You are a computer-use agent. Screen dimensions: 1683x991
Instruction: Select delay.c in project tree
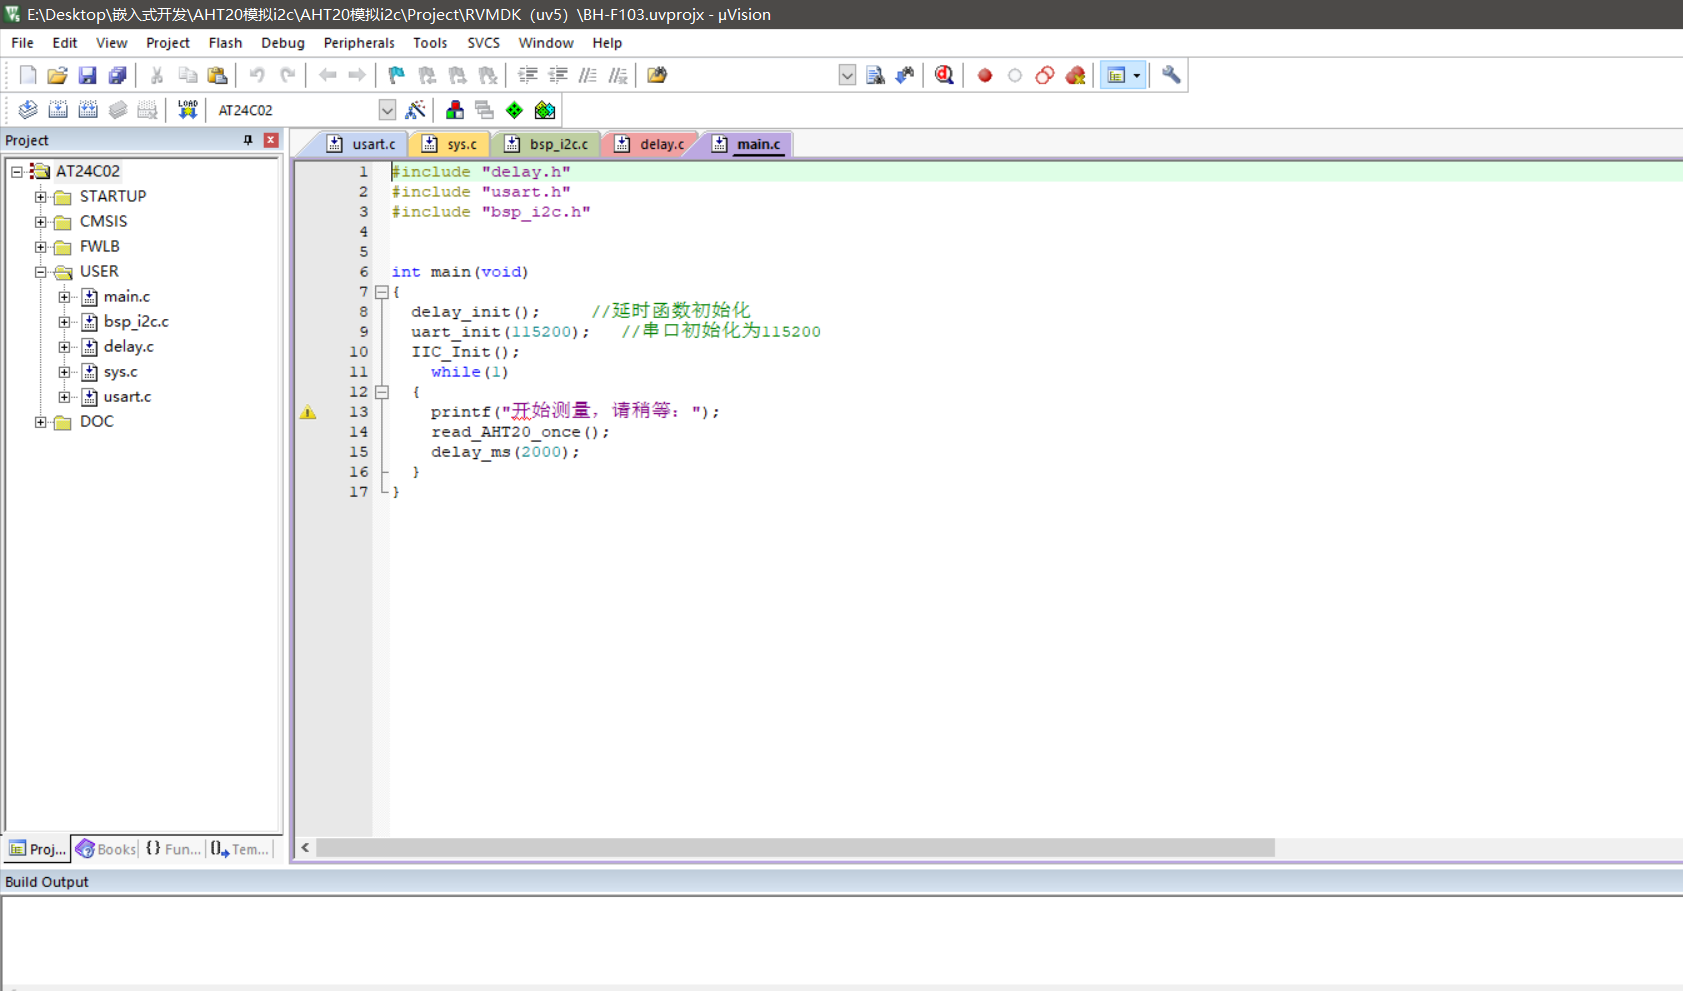pyautogui.click(x=129, y=347)
